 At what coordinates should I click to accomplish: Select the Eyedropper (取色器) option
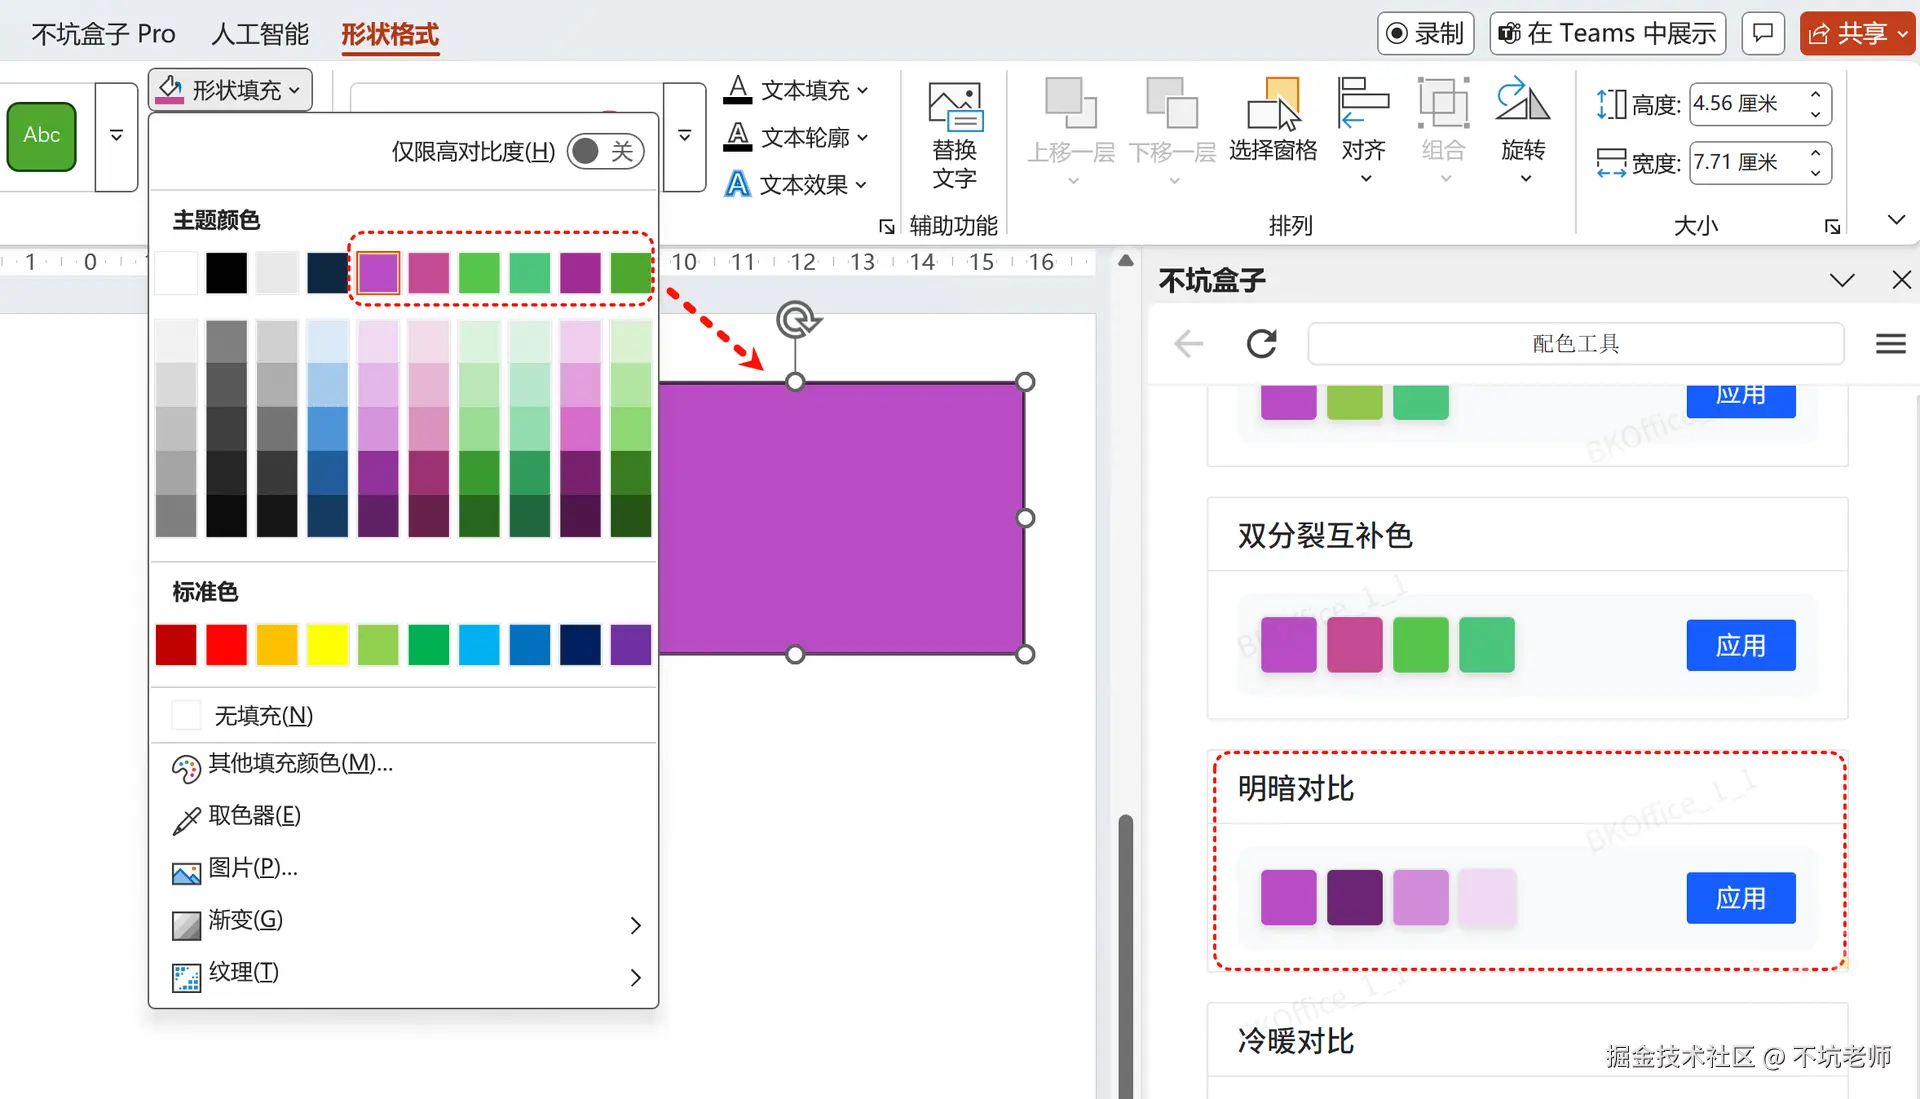click(254, 816)
